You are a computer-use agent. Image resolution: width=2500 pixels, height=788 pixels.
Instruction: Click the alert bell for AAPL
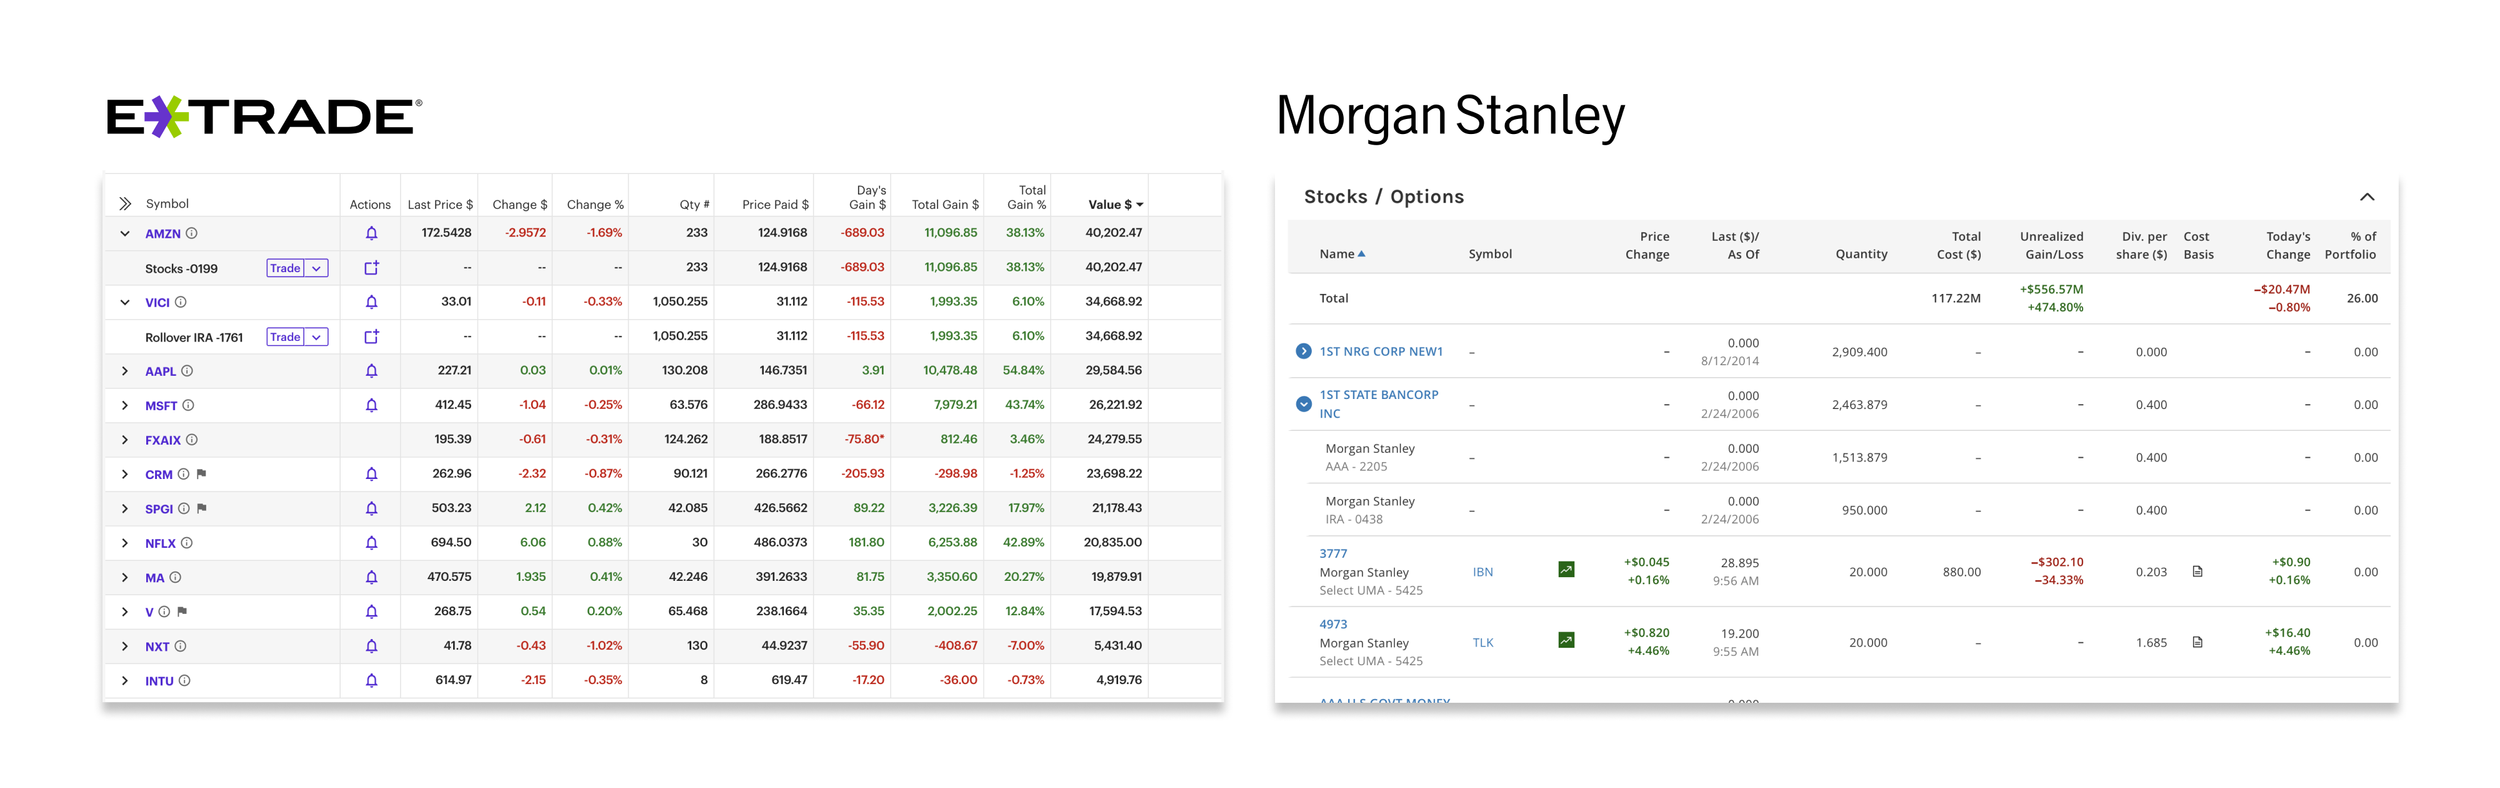point(371,371)
